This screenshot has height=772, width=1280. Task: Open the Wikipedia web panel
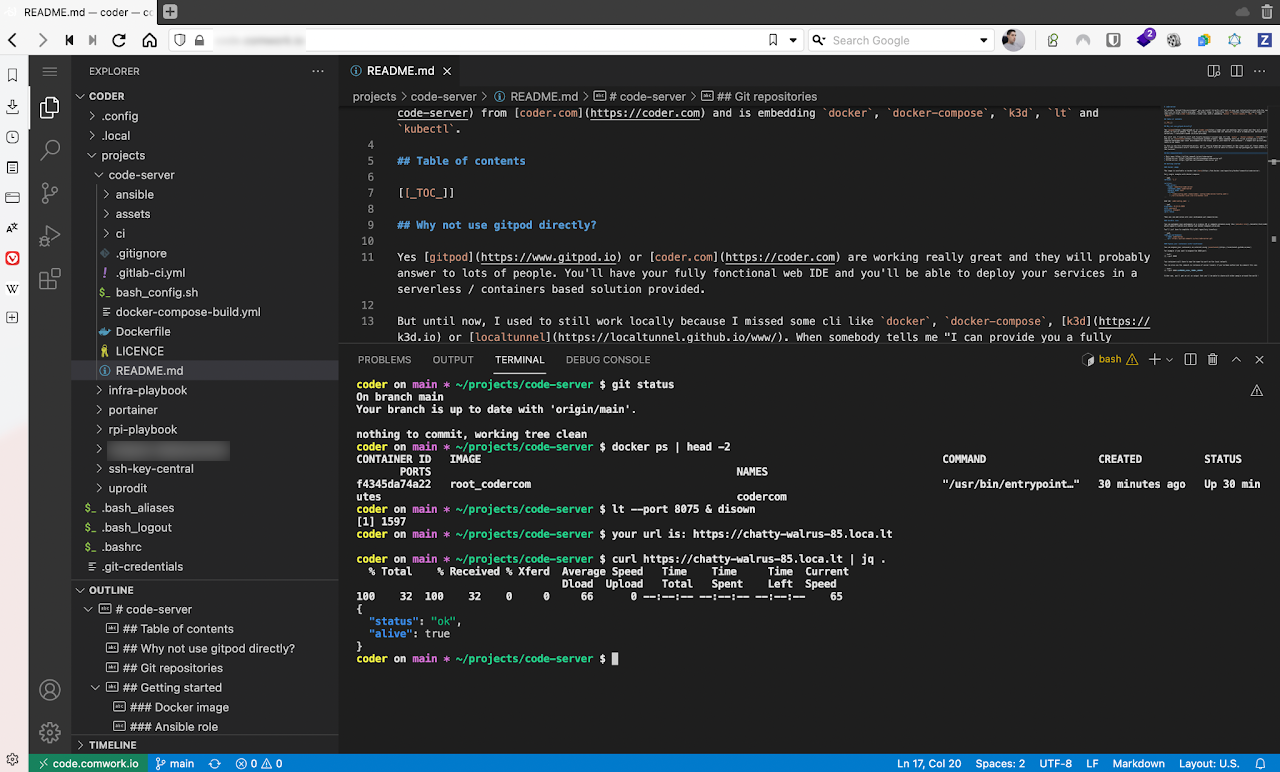(x=13, y=289)
